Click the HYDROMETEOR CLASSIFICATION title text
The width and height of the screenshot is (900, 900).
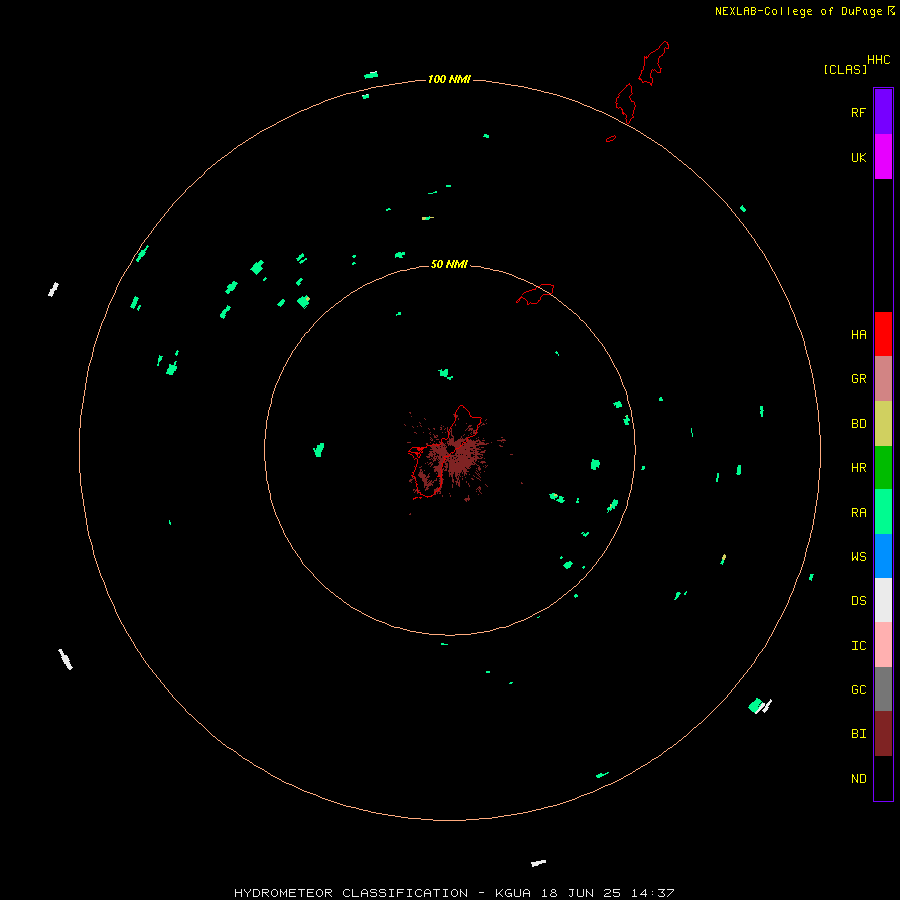point(351,893)
